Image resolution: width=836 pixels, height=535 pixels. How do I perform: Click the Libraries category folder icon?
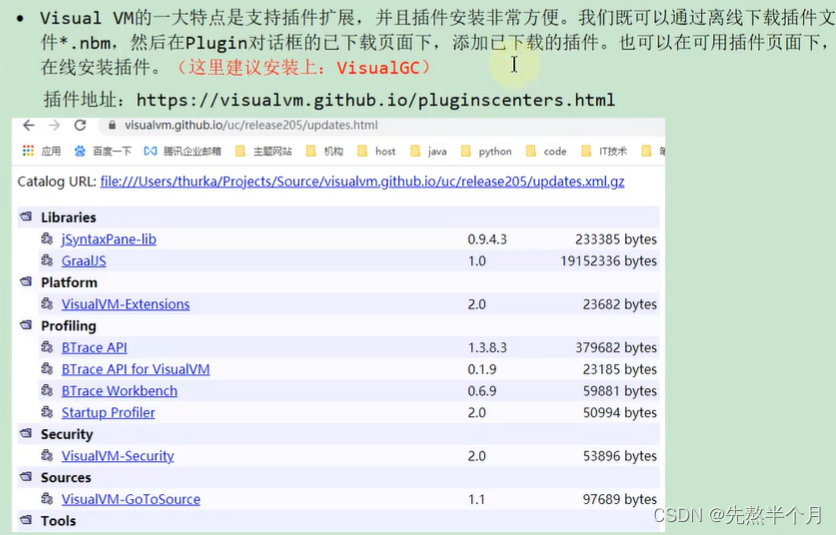26,217
